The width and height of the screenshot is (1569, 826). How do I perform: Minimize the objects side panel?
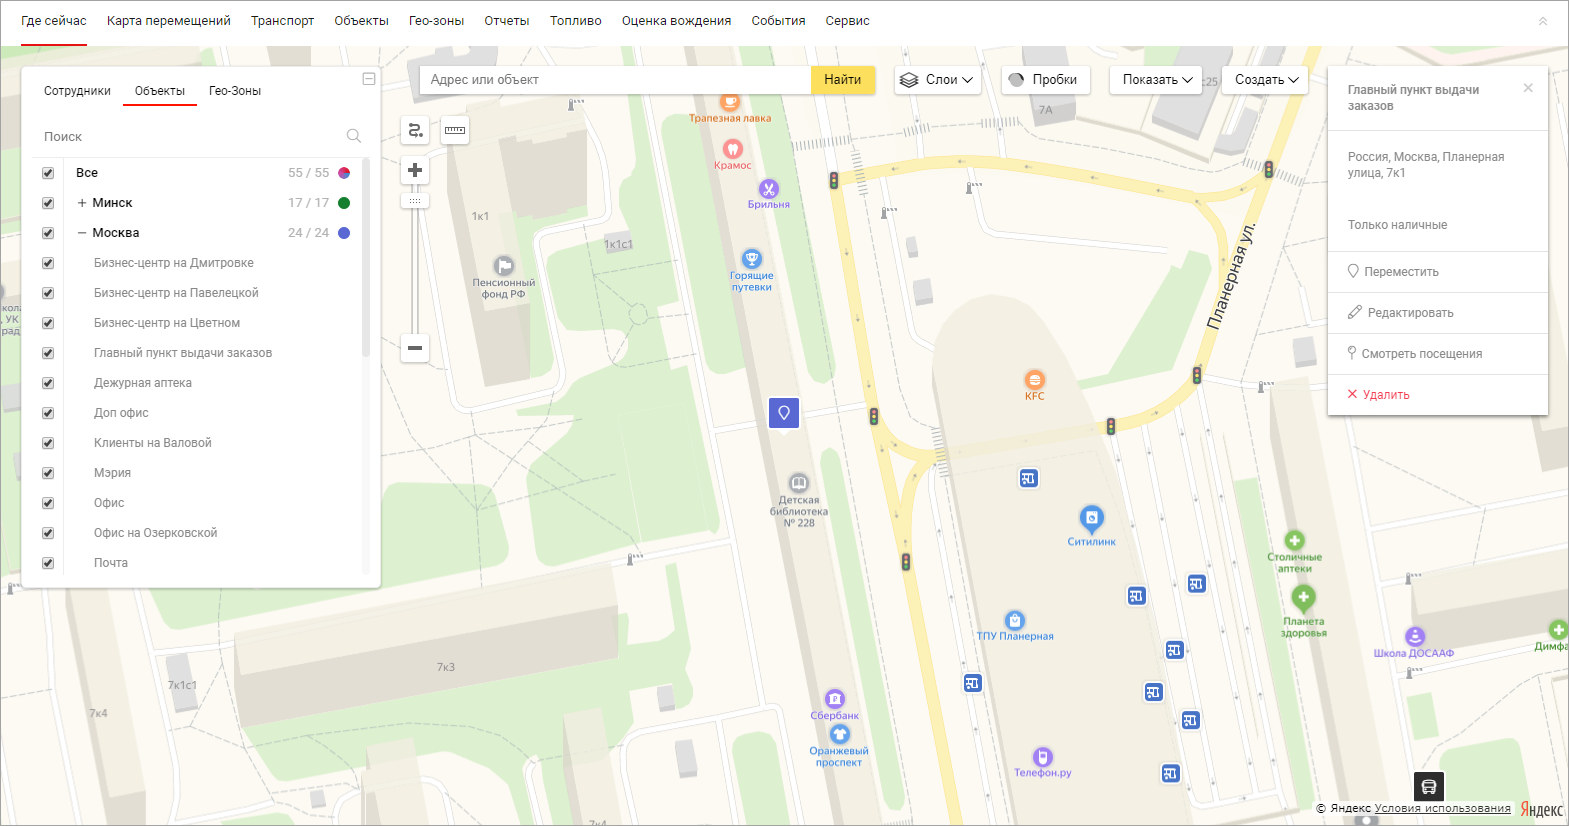pyautogui.click(x=369, y=79)
